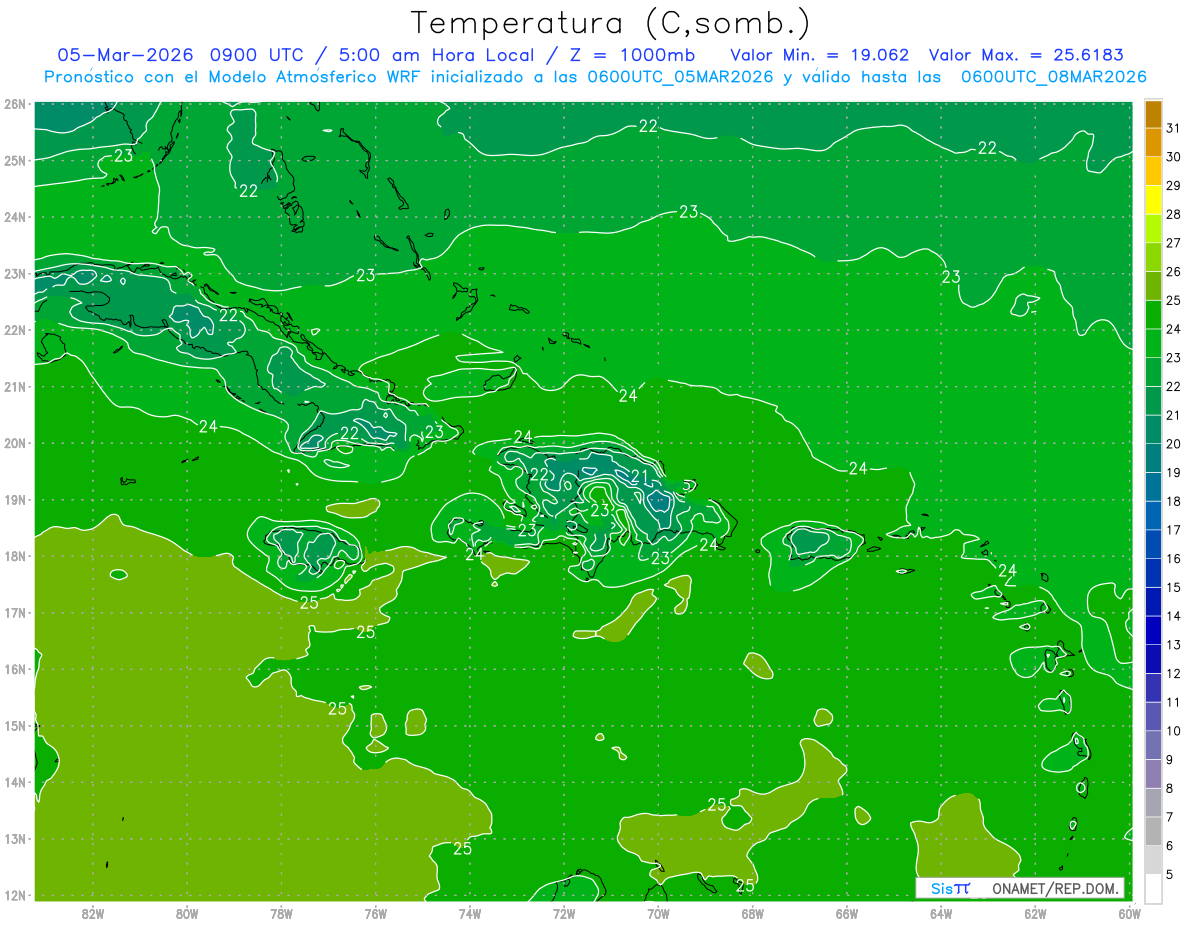Click the color scale label '10'

click(x=1174, y=731)
